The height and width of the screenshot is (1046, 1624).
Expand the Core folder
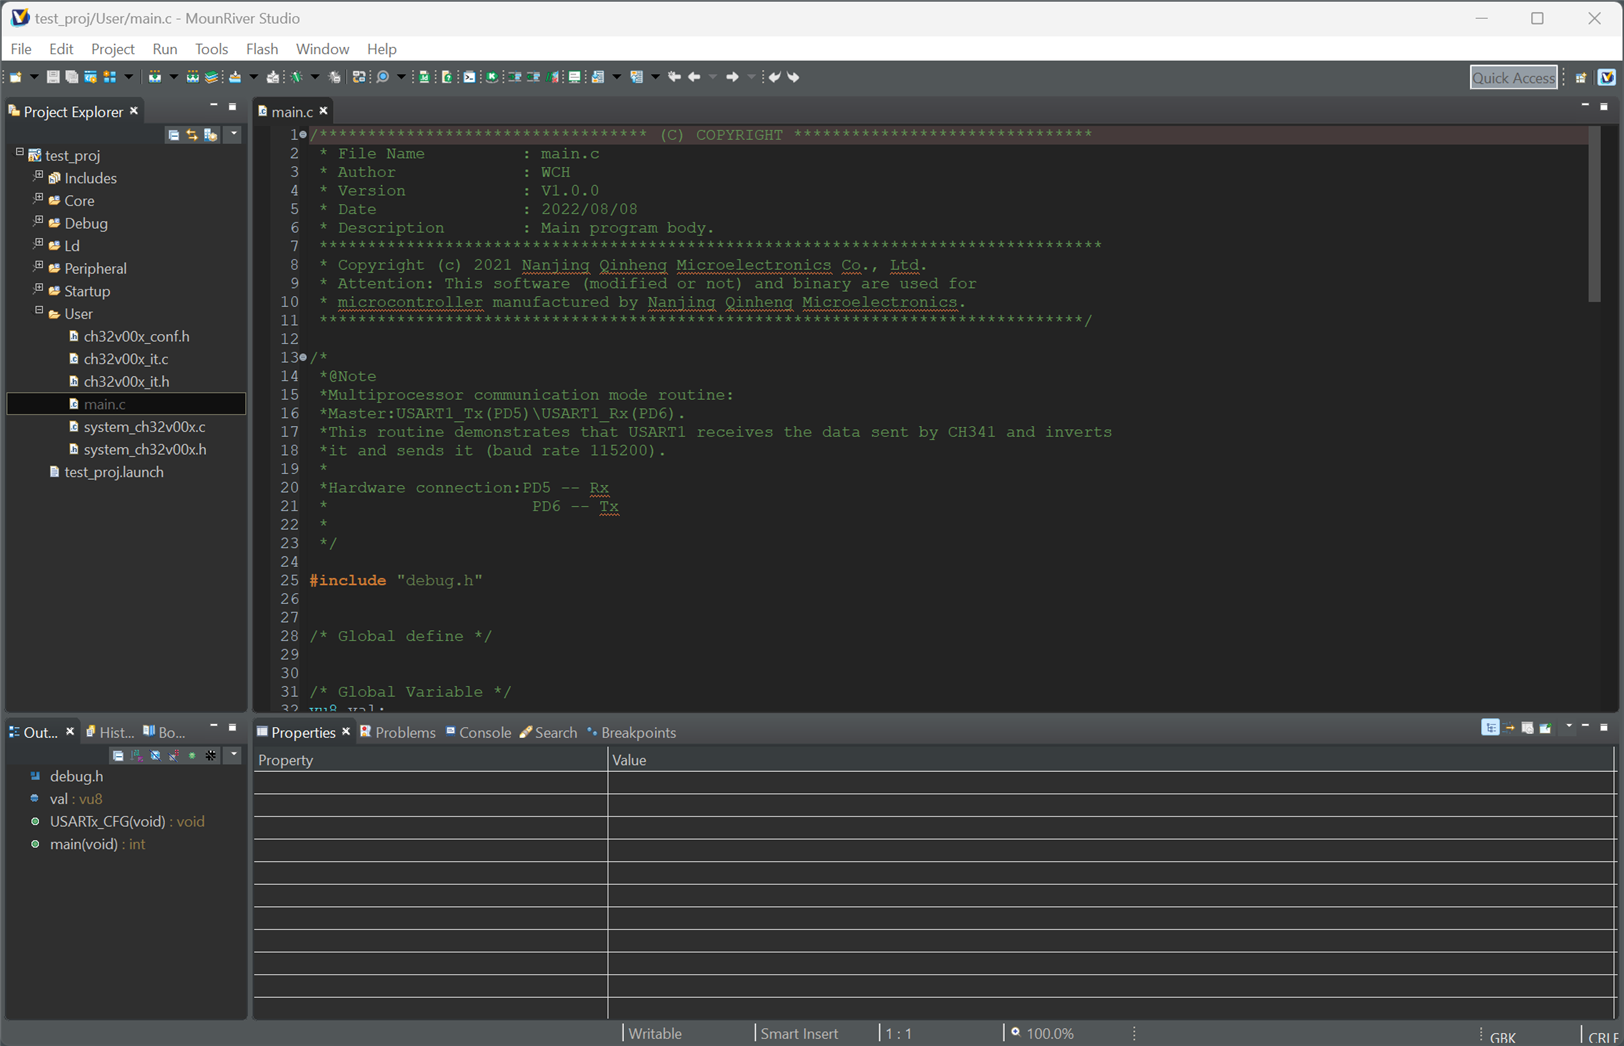38,199
